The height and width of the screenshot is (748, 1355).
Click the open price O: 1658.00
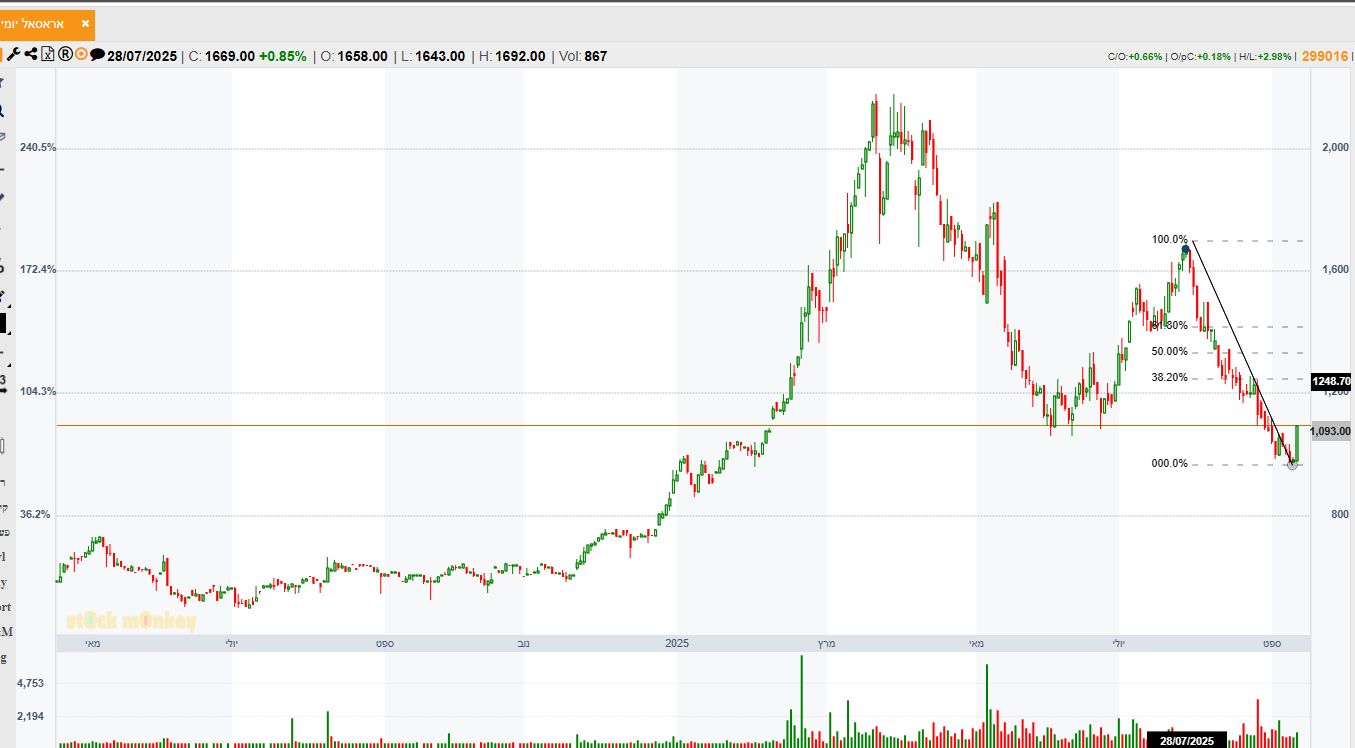[354, 56]
